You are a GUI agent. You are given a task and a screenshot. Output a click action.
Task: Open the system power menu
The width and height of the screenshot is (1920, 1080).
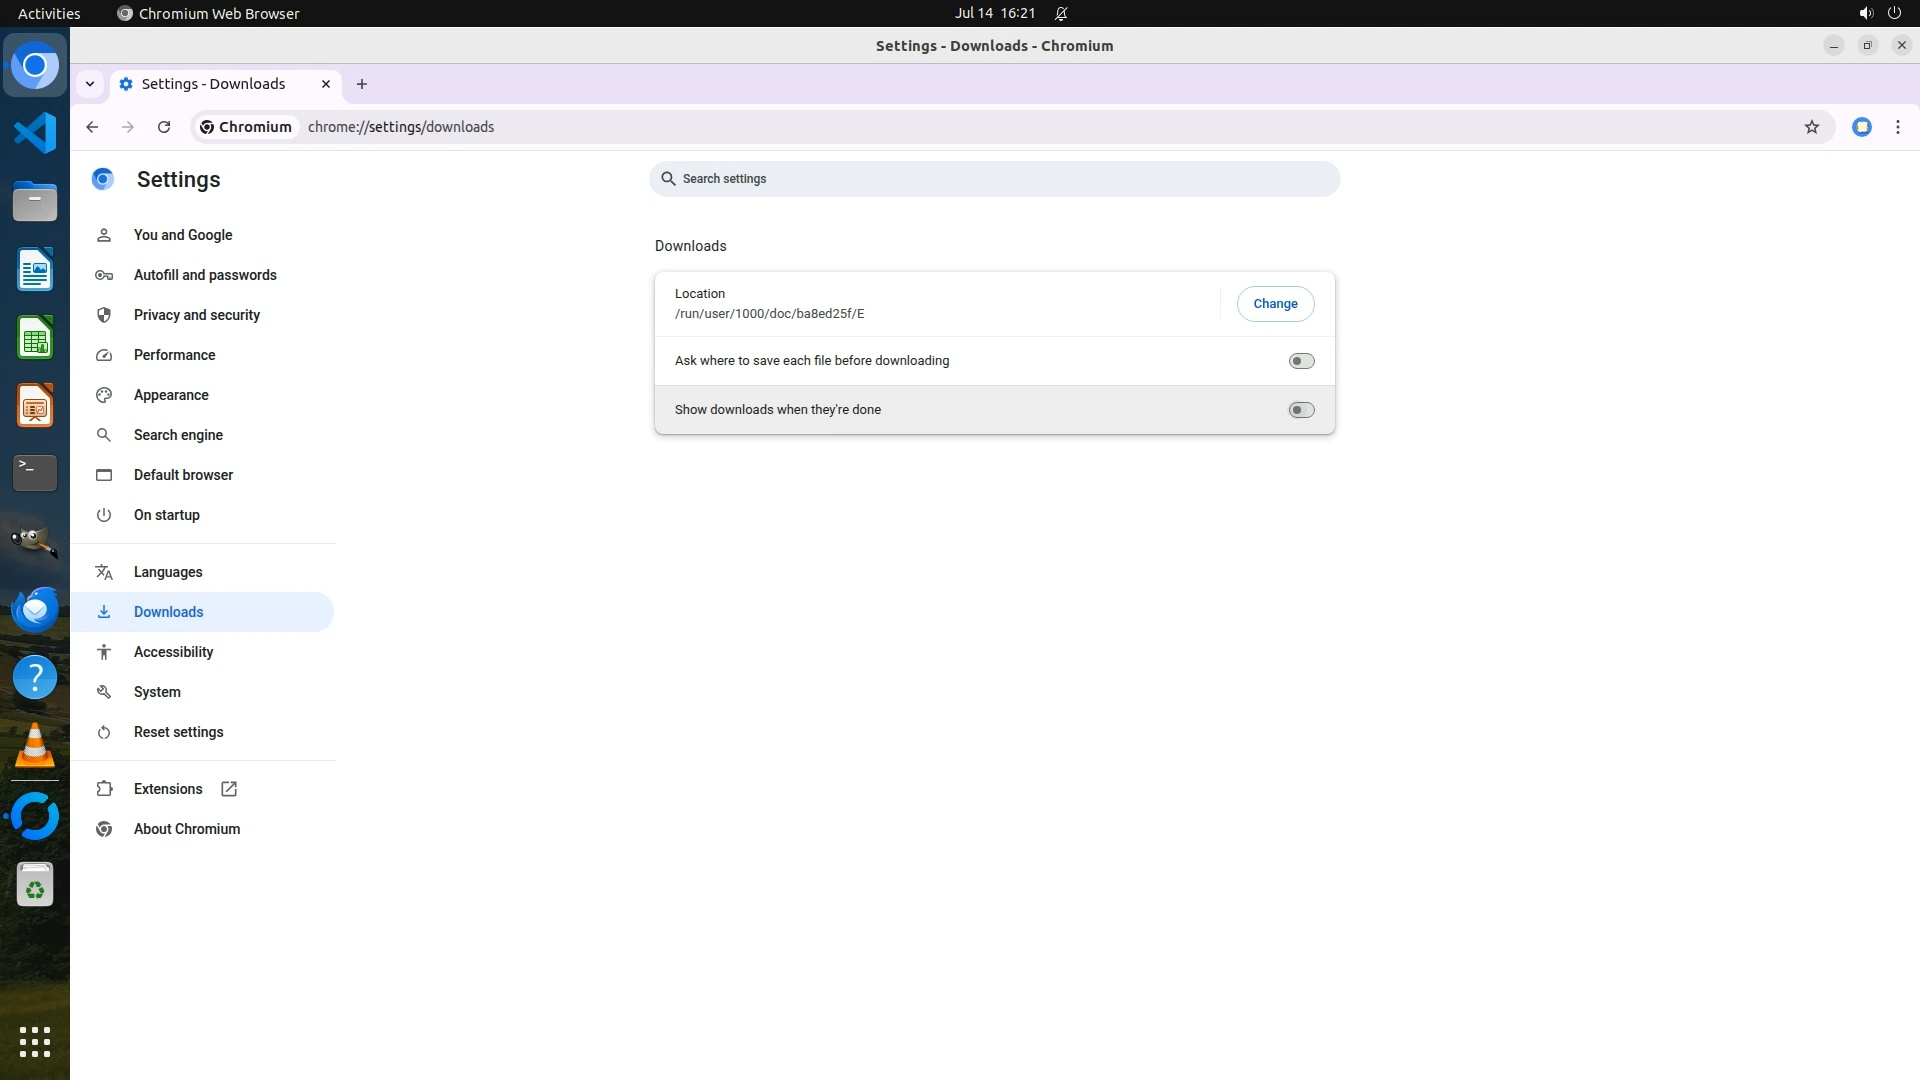(1893, 13)
